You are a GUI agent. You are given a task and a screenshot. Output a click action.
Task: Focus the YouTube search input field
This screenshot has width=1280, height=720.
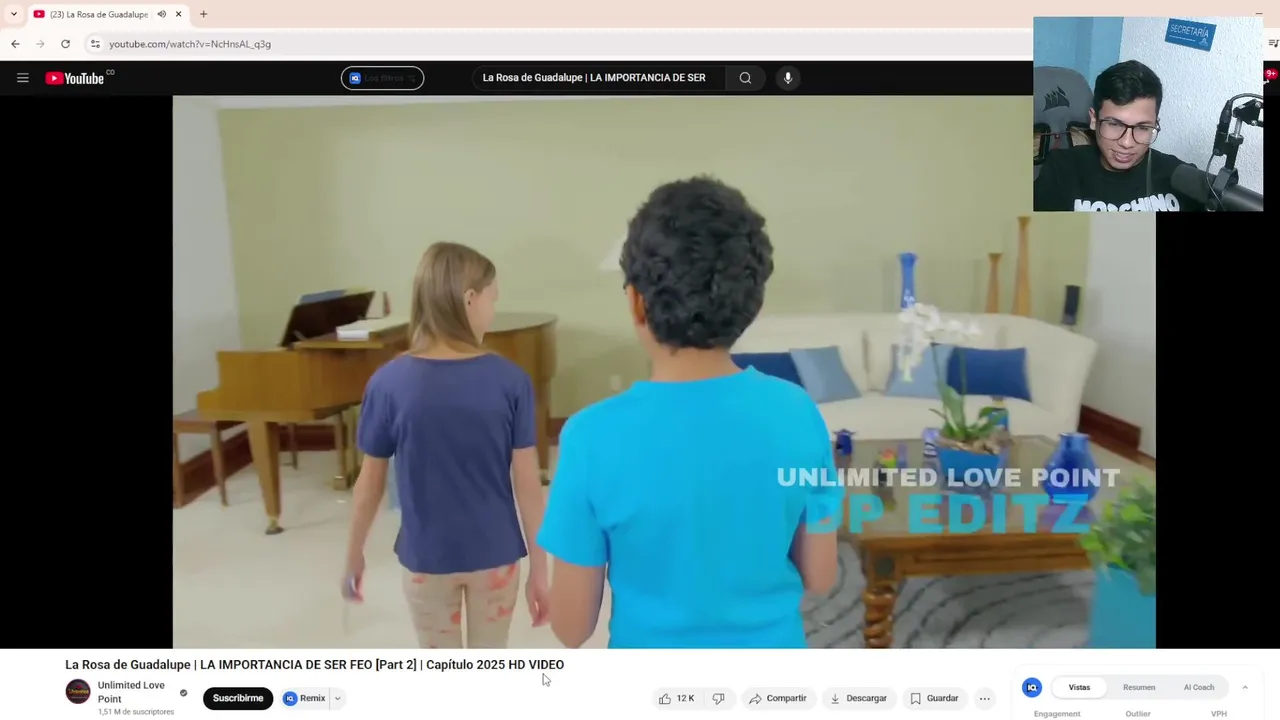(x=598, y=78)
